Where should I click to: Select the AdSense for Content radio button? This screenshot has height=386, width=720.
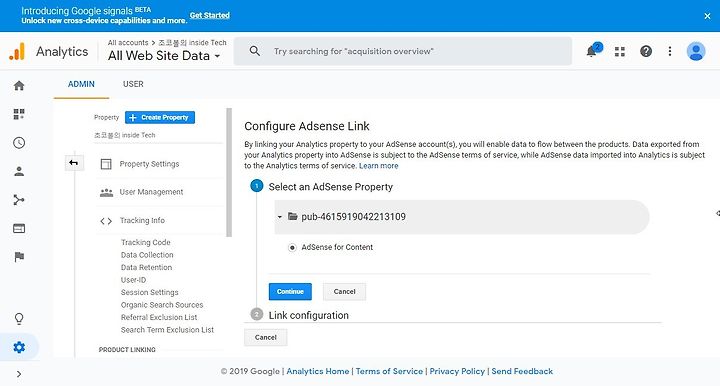point(292,247)
